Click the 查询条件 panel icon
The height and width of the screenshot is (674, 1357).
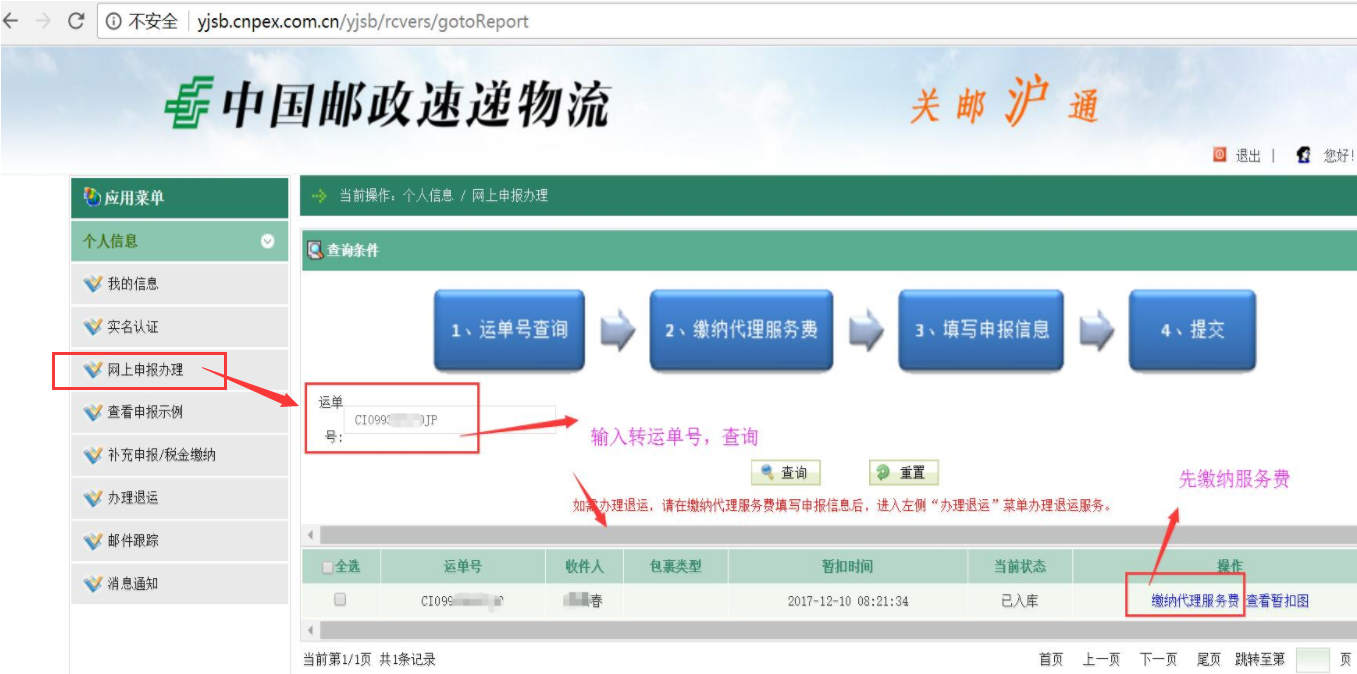(315, 250)
